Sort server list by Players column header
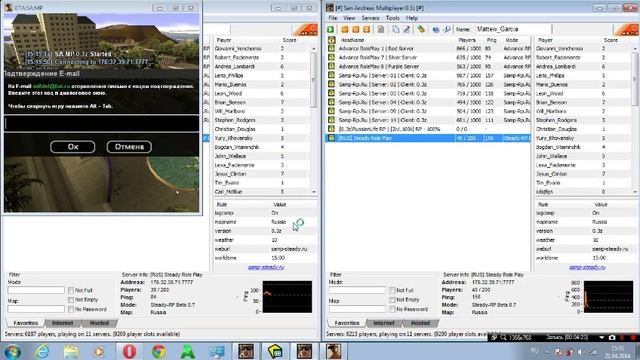Screen dimensions: 640x360 [467, 40]
